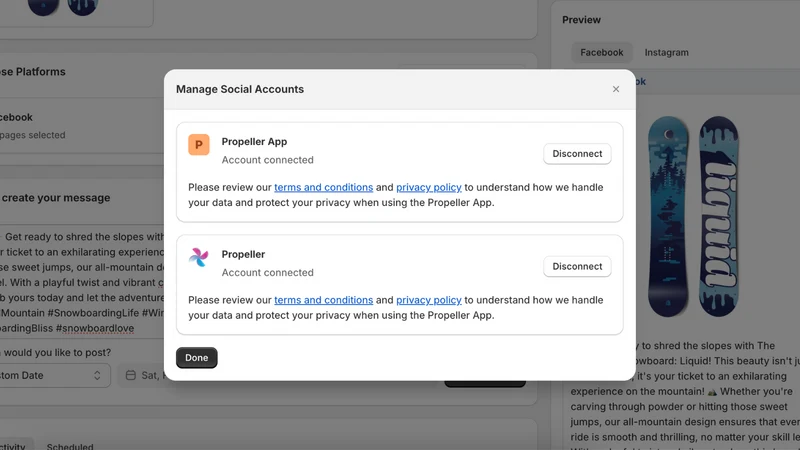800x450 pixels.
Task: Click 'Account connected' under Propeller App
Action: [267, 160]
